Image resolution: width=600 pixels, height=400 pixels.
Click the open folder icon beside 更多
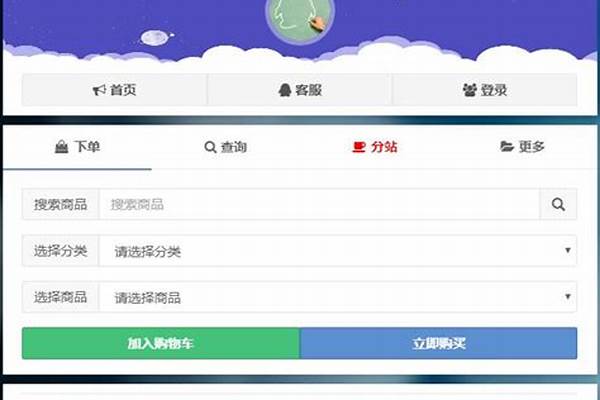[x=507, y=146]
